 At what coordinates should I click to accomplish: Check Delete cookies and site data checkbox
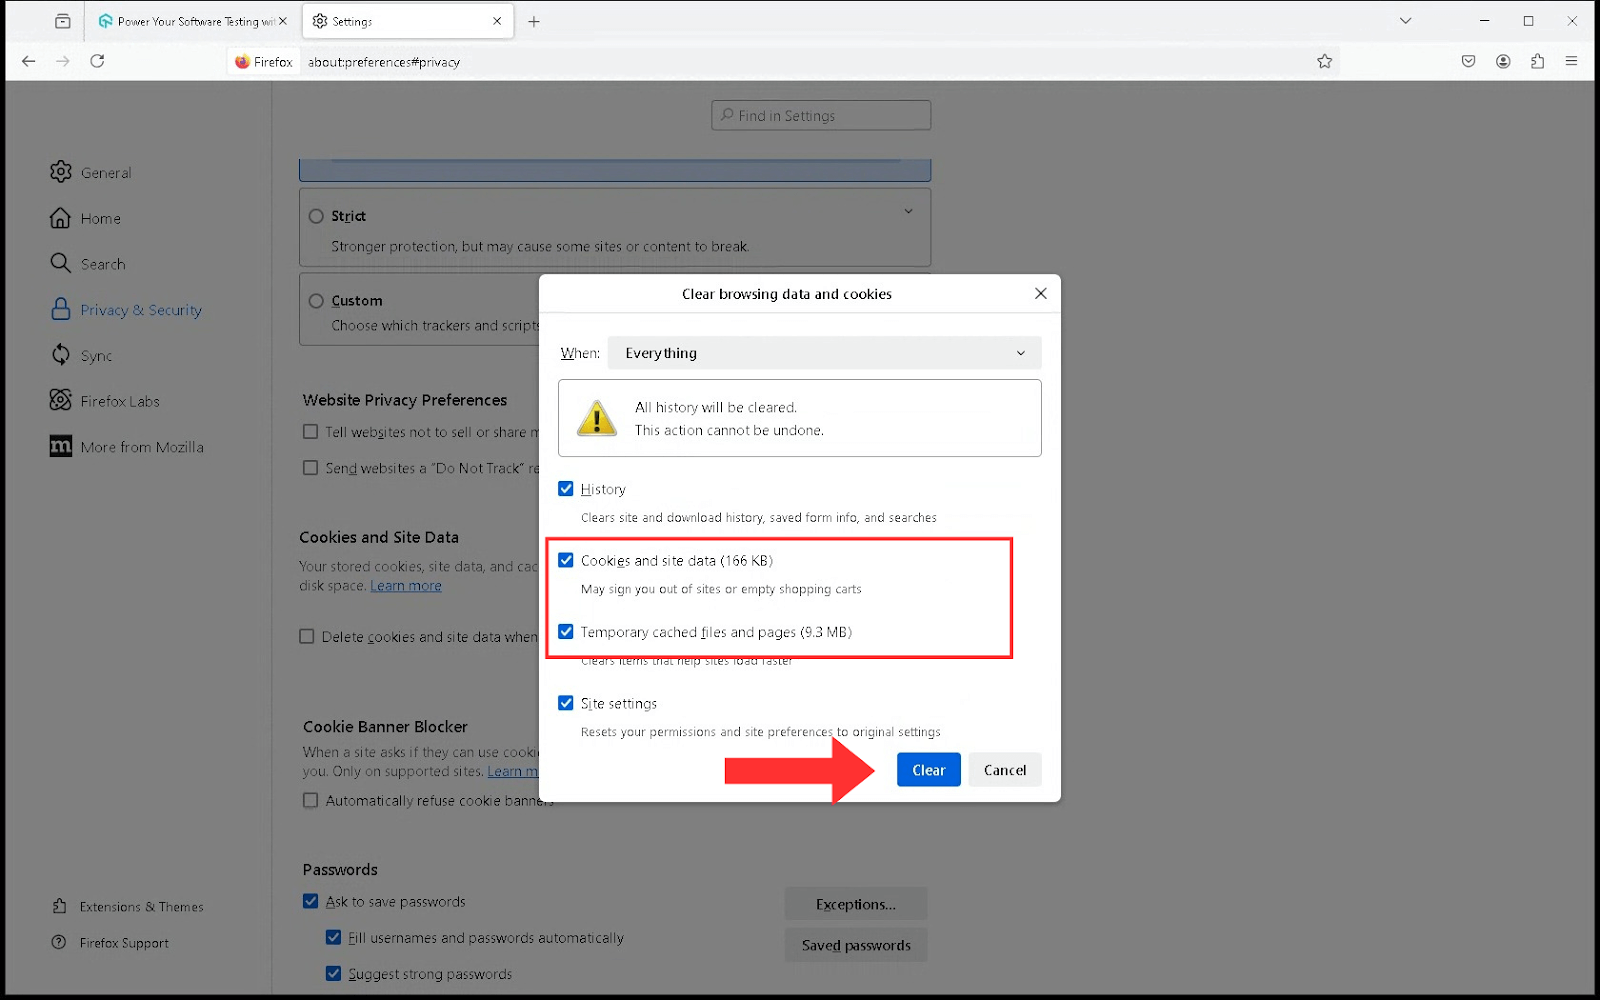(307, 636)
